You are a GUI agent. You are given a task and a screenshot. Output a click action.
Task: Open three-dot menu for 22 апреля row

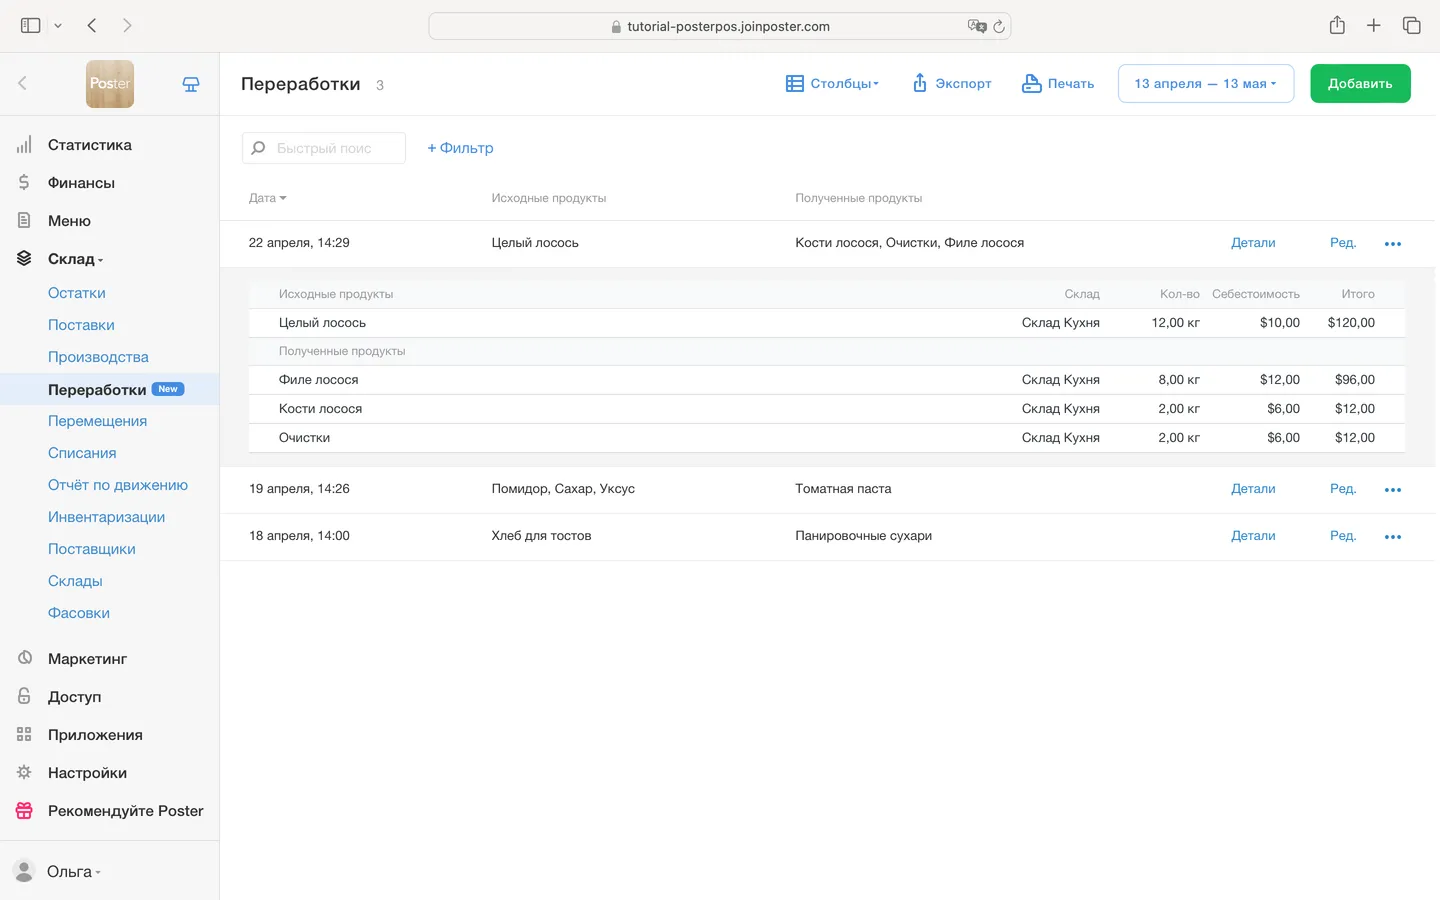pyautogui.click(x=1392, y=244)
